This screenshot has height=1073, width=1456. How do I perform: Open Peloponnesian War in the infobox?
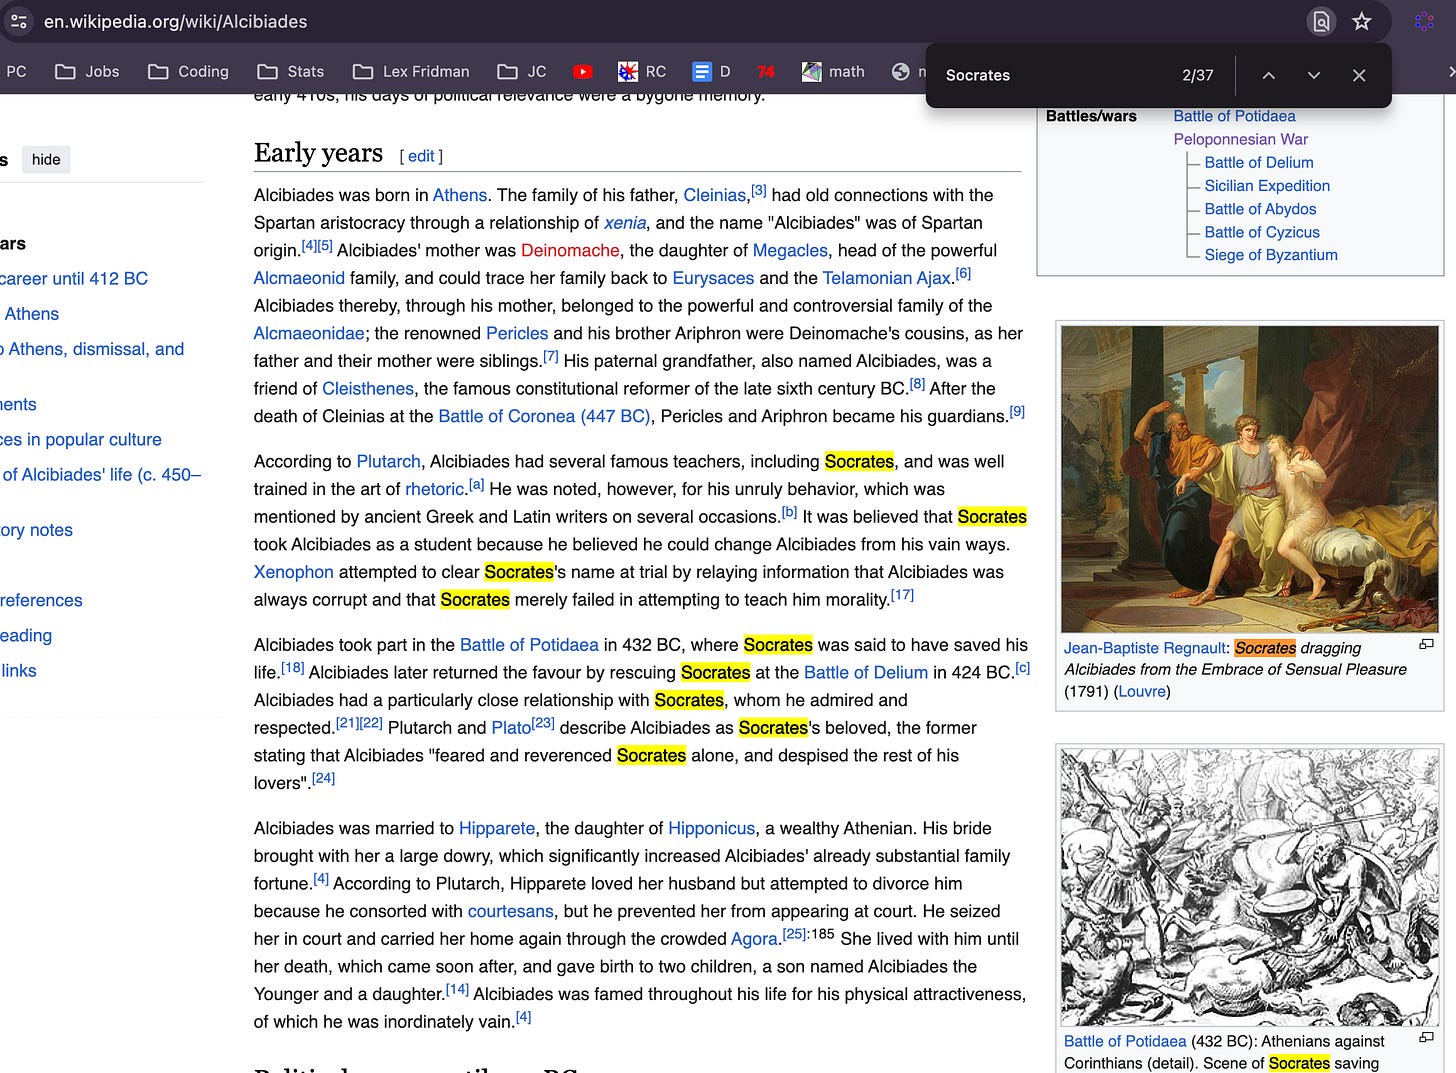click(1240, 139)
